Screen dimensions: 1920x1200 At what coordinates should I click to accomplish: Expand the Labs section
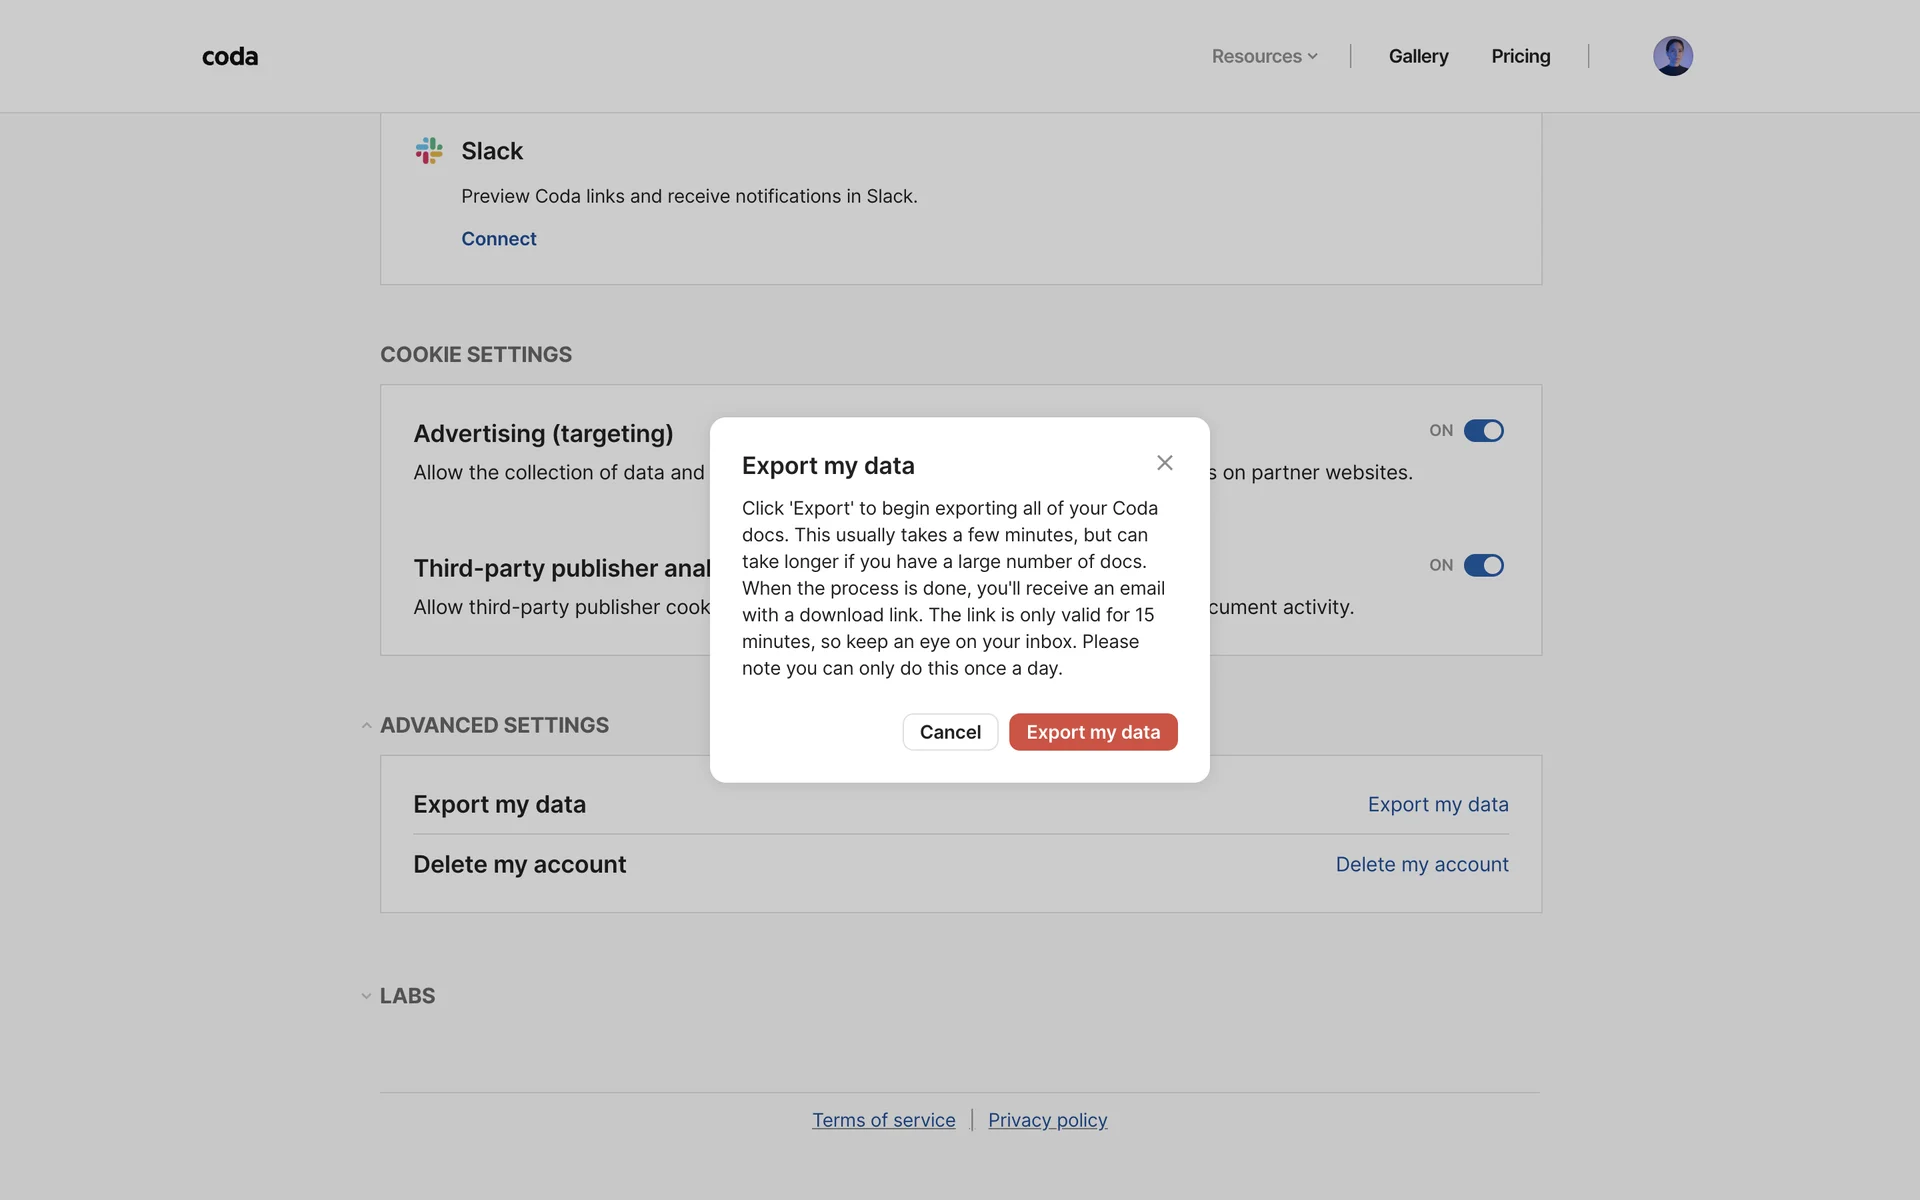click(366, 997)
